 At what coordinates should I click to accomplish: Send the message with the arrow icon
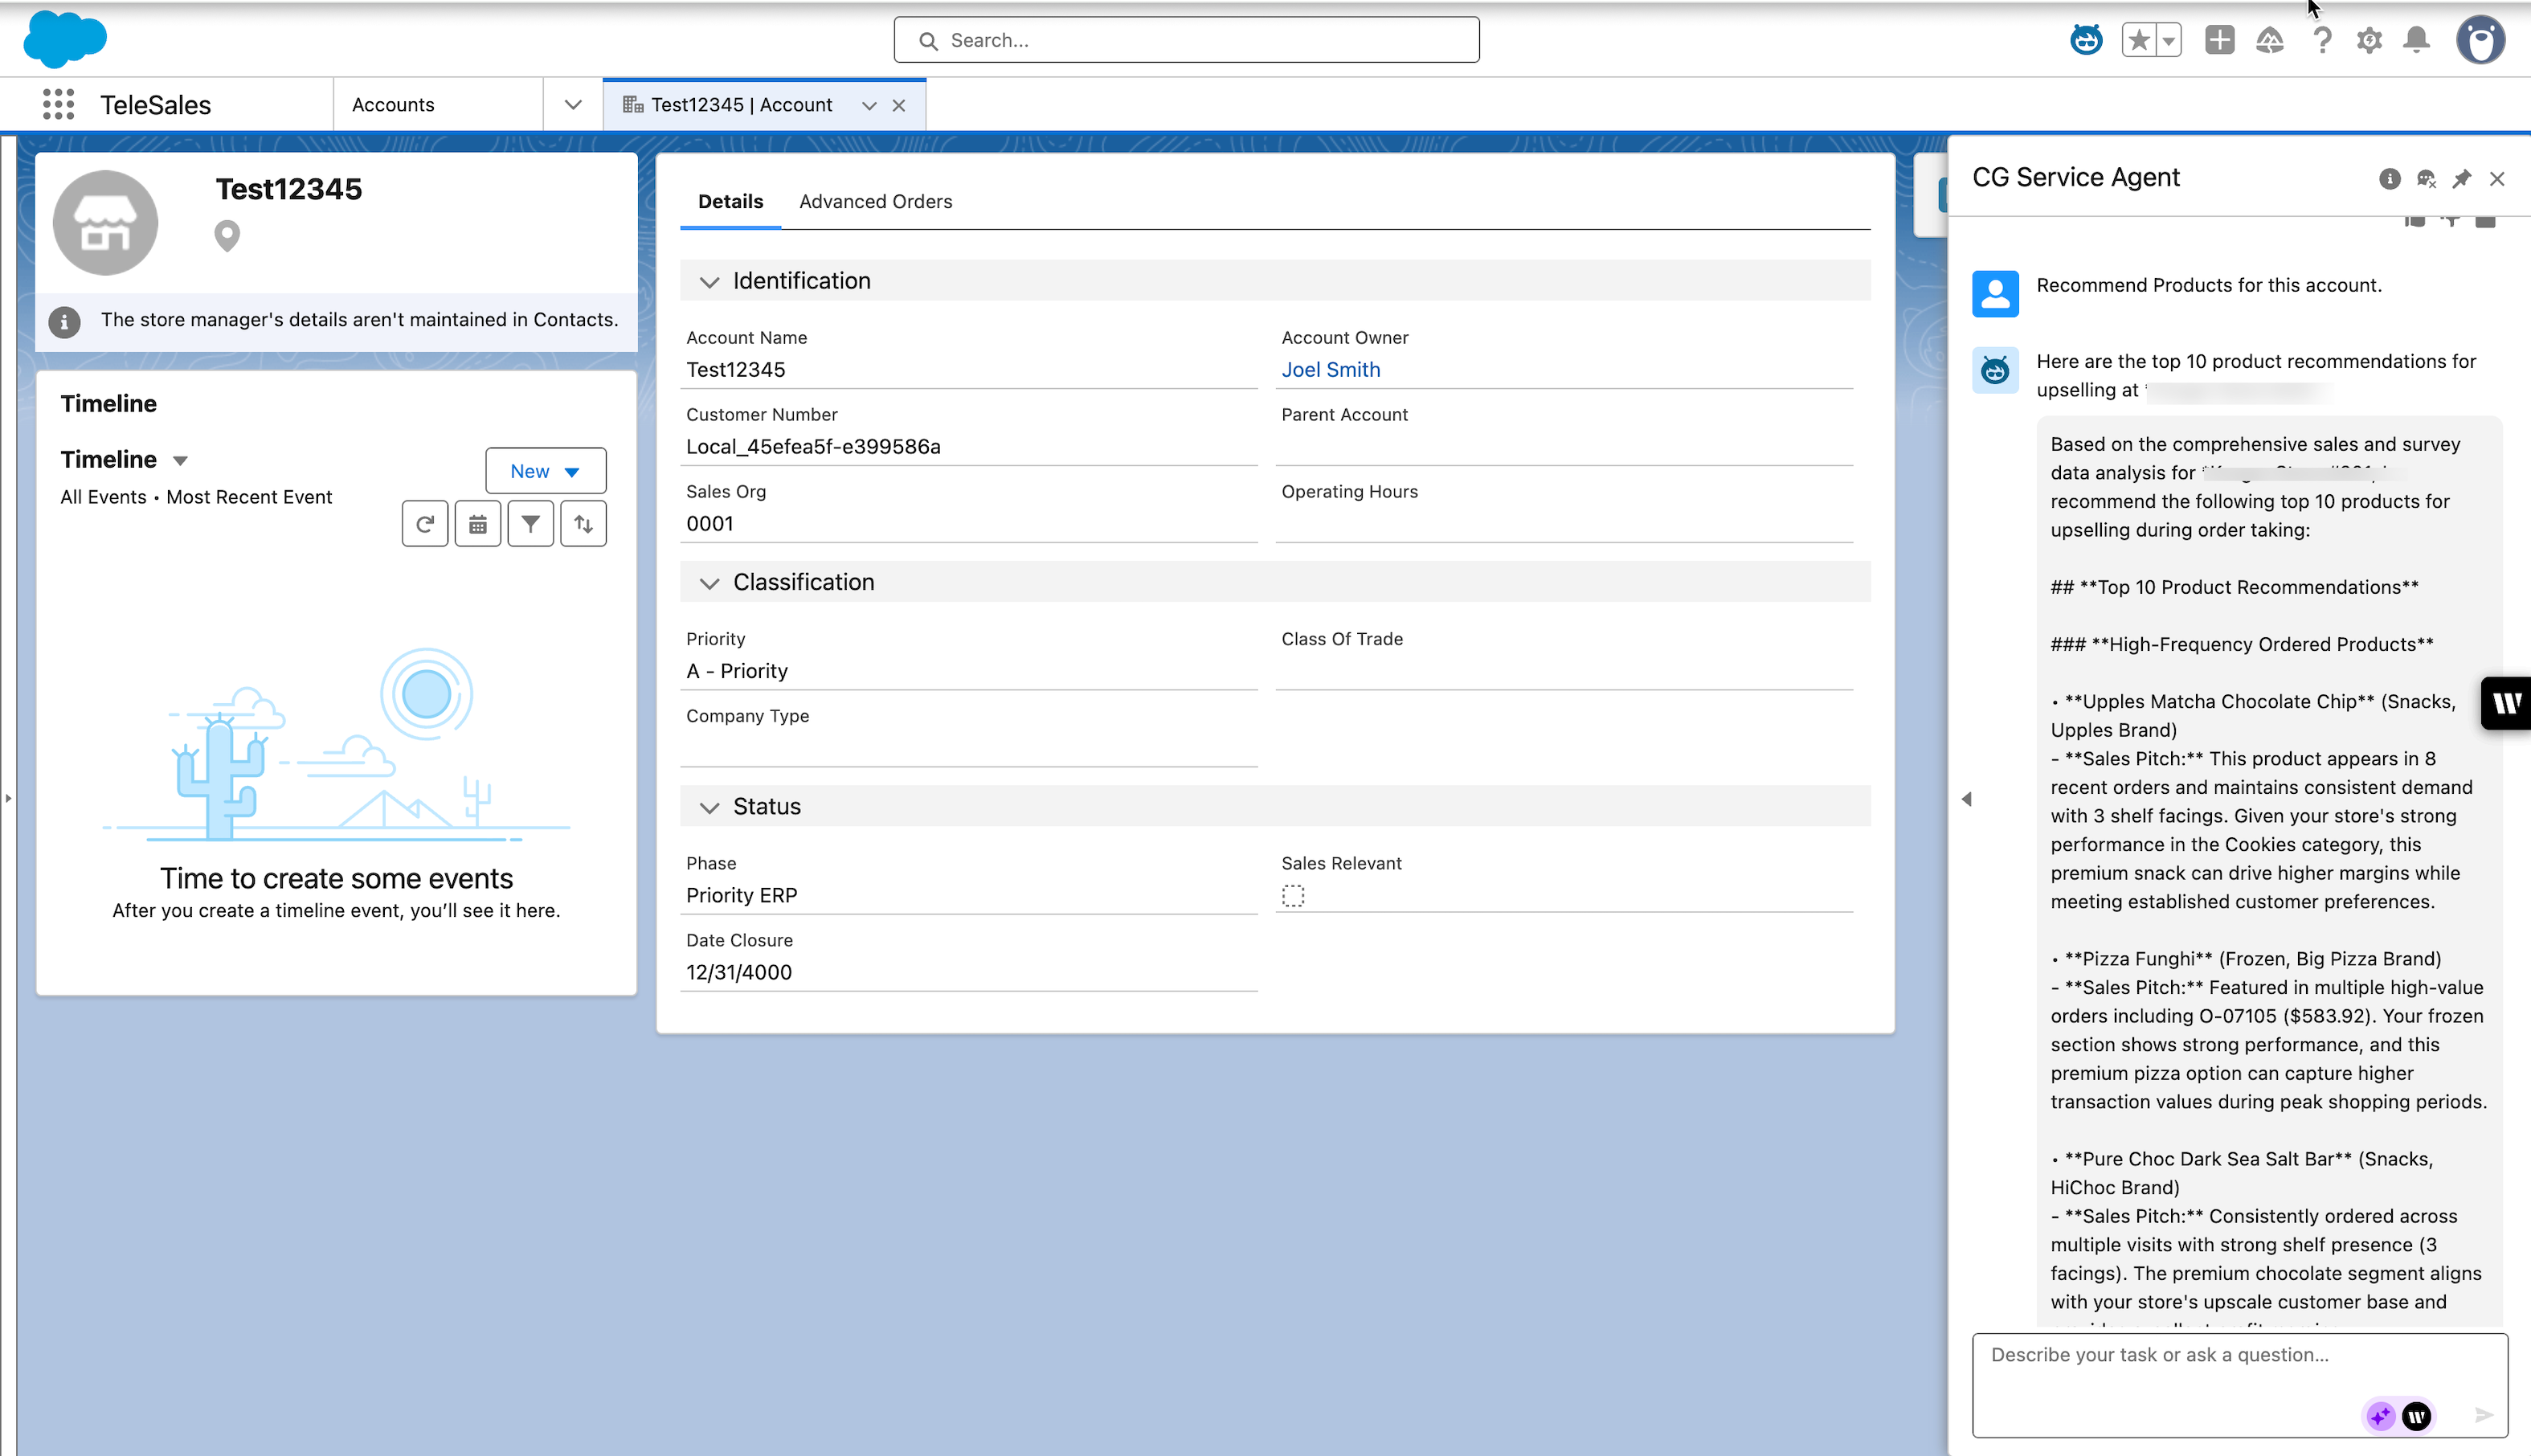[x=2484, y=1415]
